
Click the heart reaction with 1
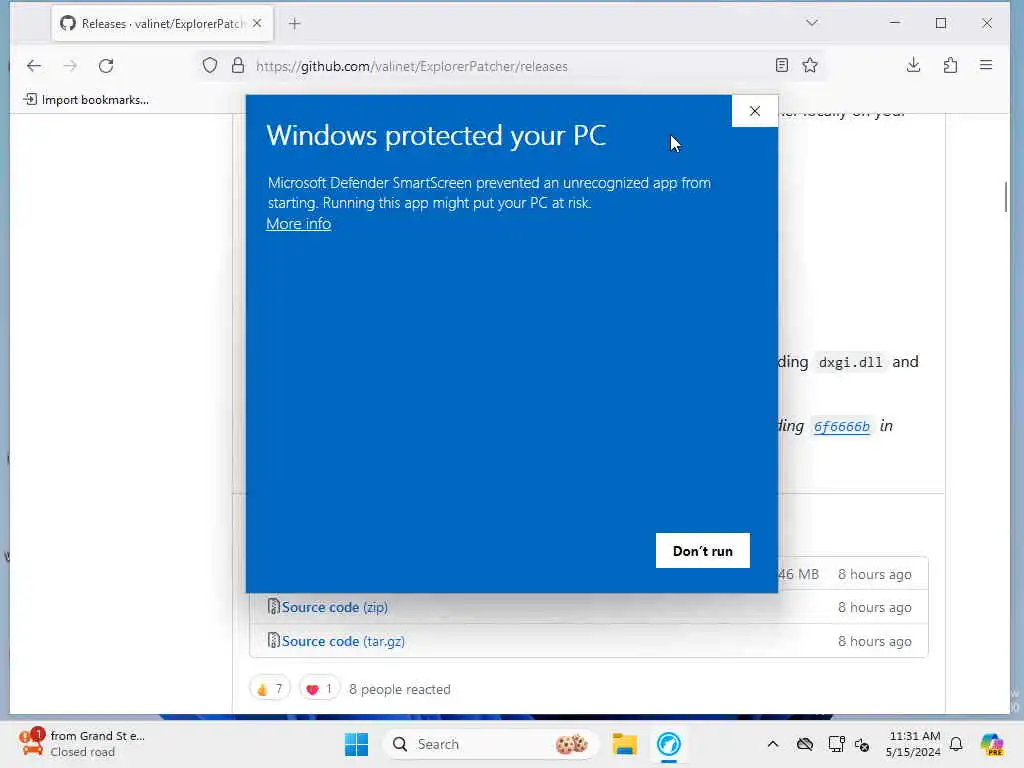(319, 689)
